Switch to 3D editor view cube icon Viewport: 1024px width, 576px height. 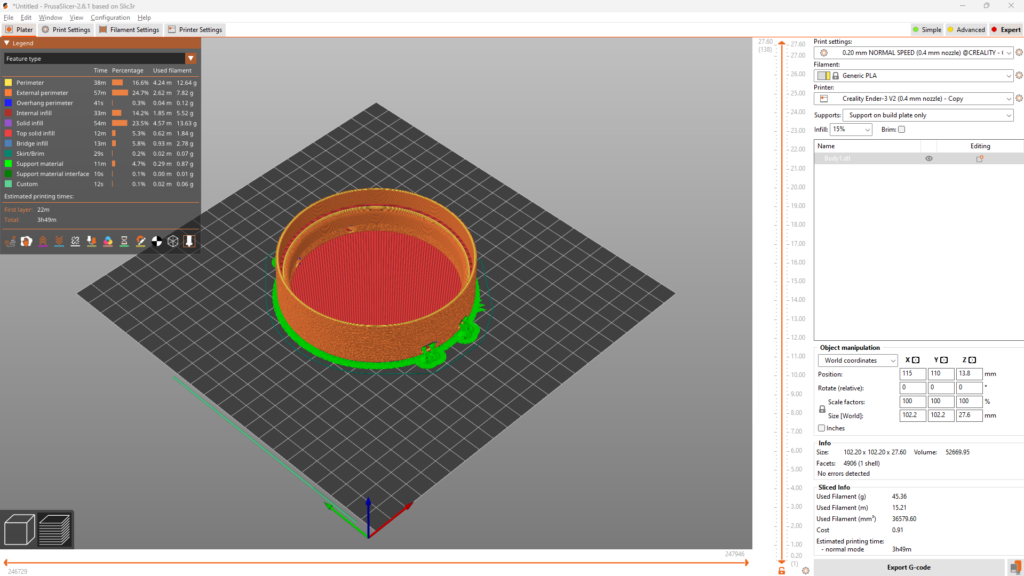19,530
